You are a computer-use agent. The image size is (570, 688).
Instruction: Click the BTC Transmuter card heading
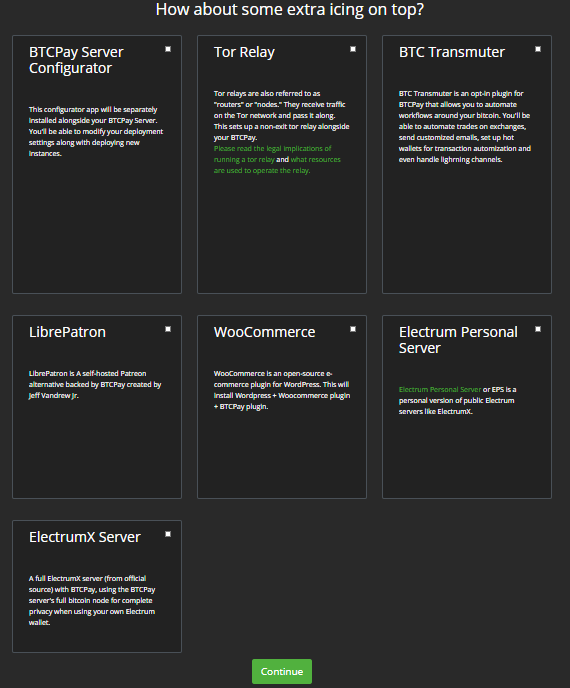pyautogui.click(x=452, y=52)
